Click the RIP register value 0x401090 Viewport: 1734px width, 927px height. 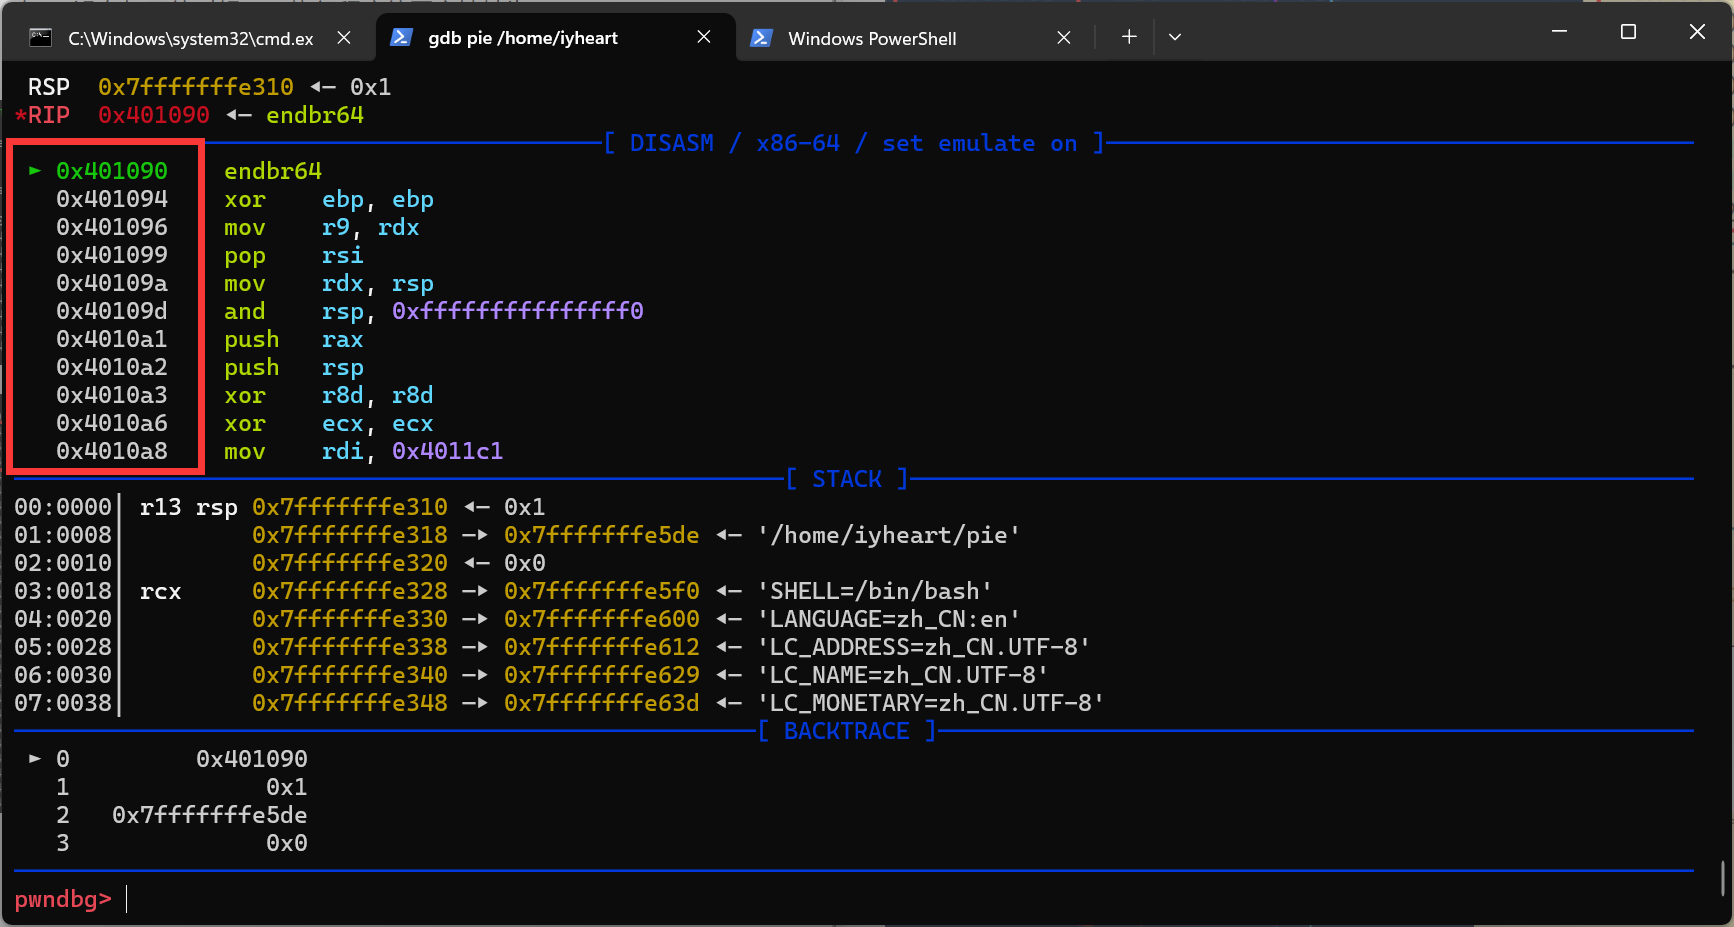[x=154, y=115]
